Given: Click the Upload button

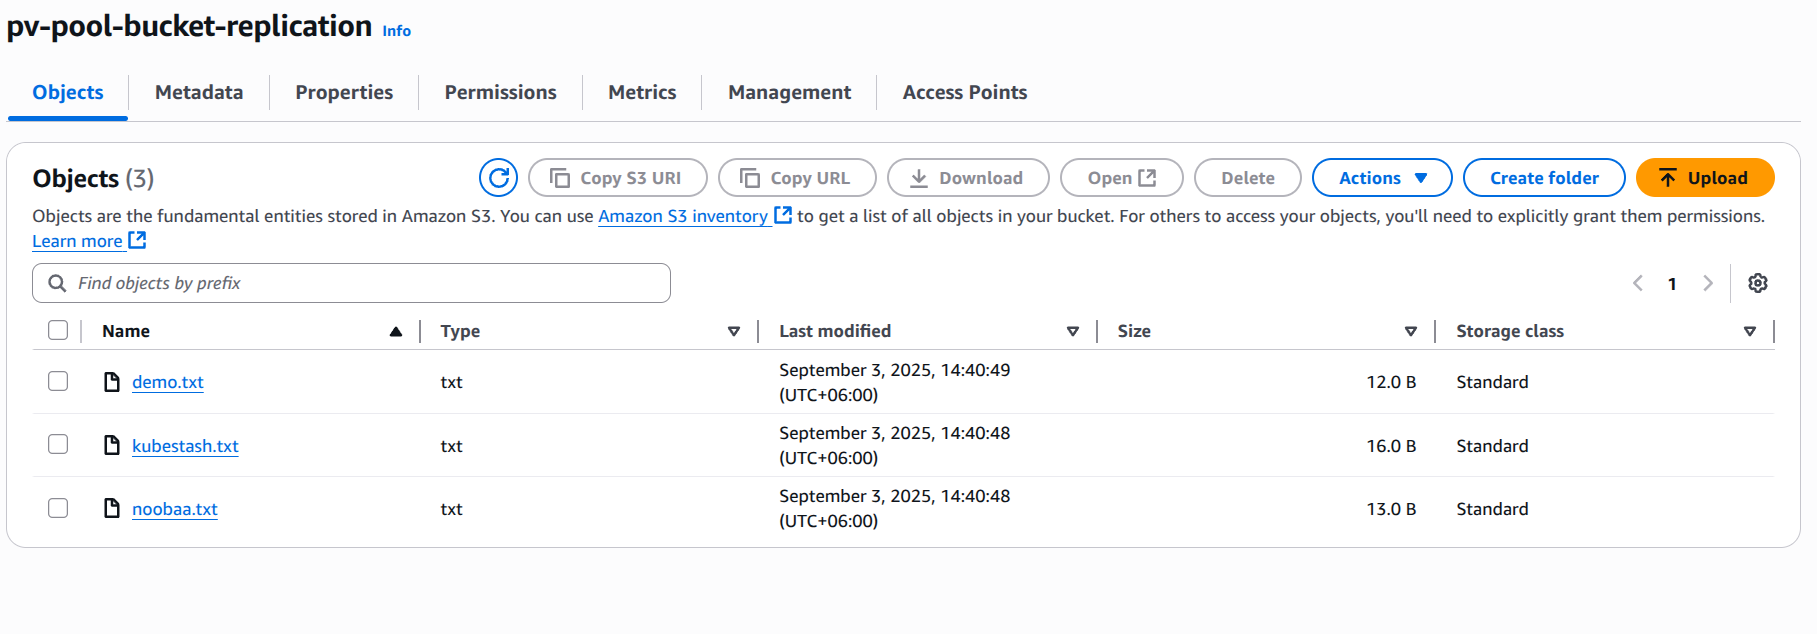Looking at the screenshot, I should [x=1704, y=178].
